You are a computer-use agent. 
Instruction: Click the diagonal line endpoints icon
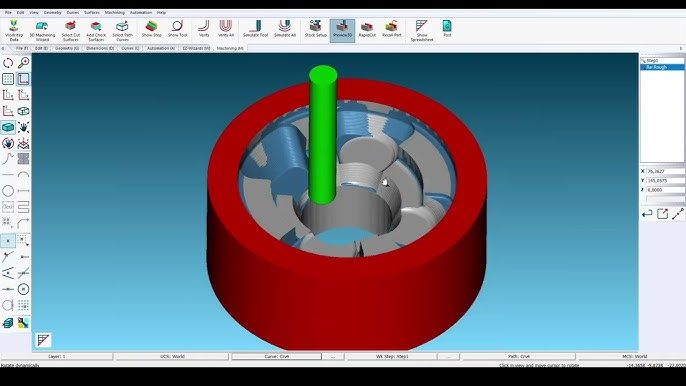click(x=678, y=214)
